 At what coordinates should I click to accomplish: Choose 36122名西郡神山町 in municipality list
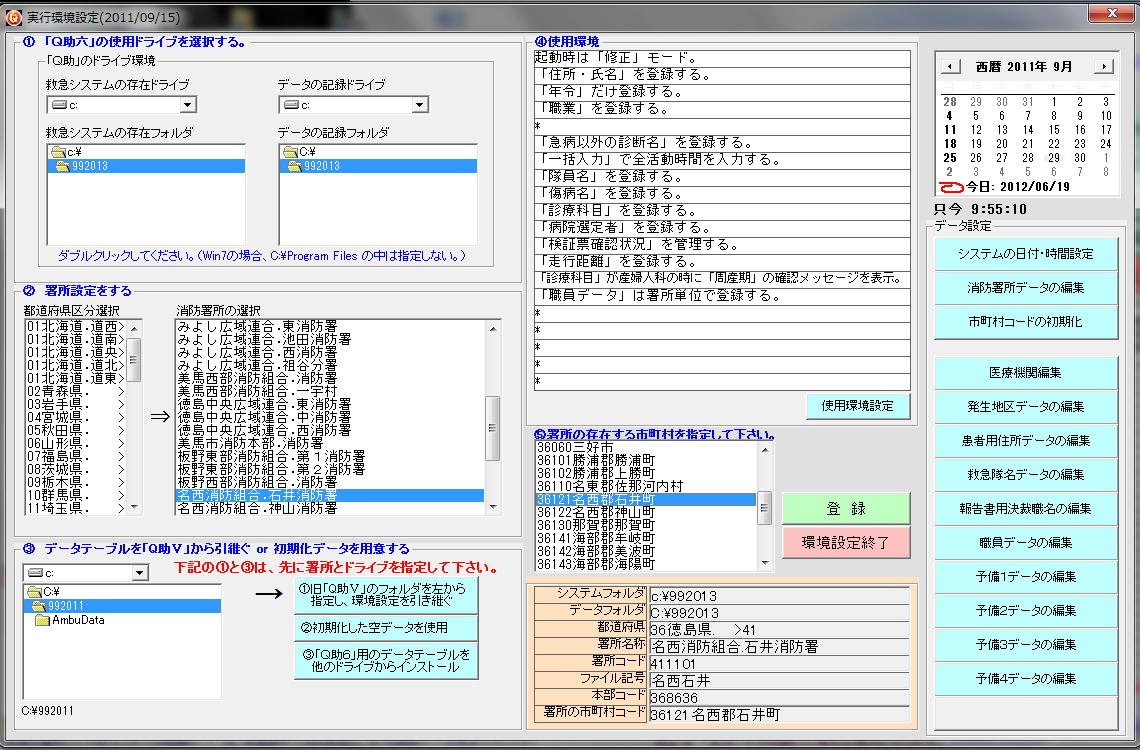(x=594, y=512)
